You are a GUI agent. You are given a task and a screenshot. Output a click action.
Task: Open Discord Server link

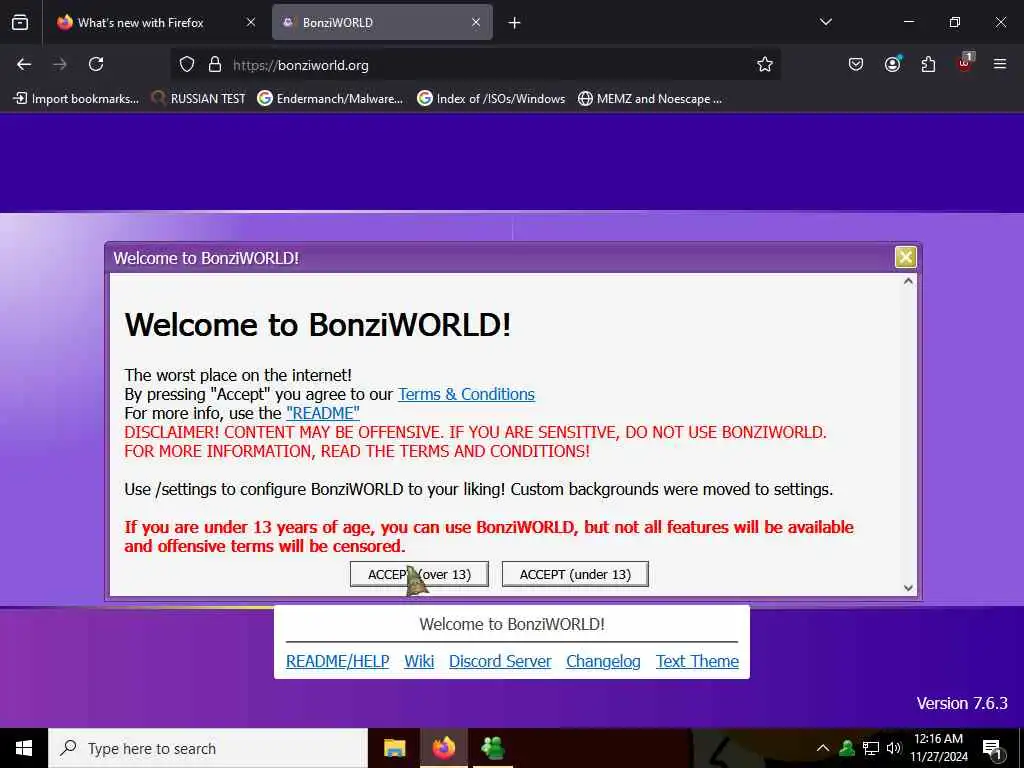500,661
